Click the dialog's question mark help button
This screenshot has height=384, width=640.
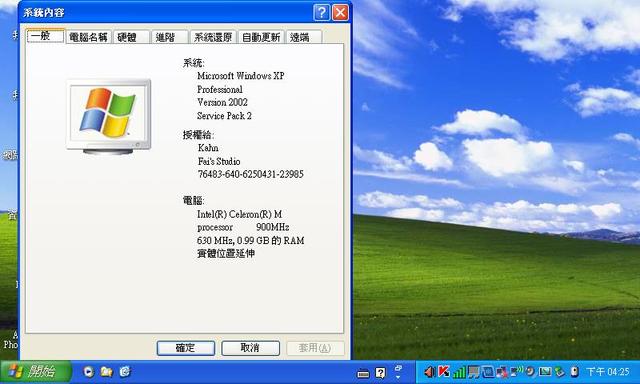322,12
